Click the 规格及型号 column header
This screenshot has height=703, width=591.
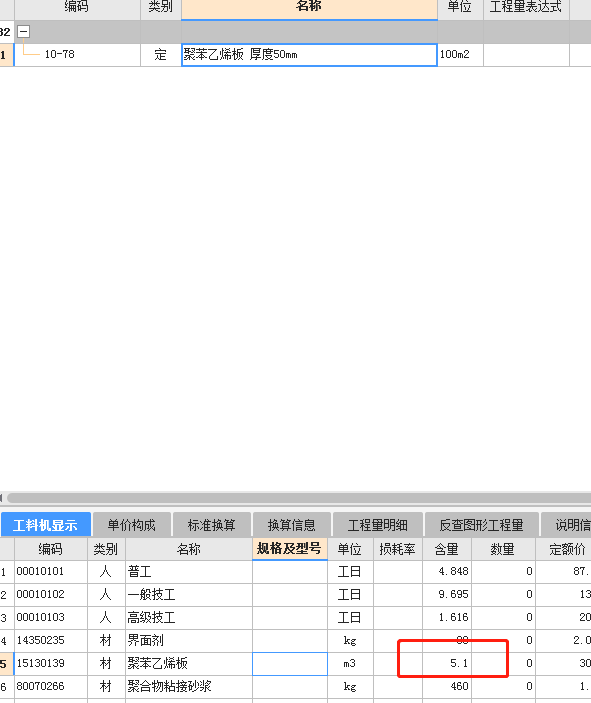(x=290, y=549)
